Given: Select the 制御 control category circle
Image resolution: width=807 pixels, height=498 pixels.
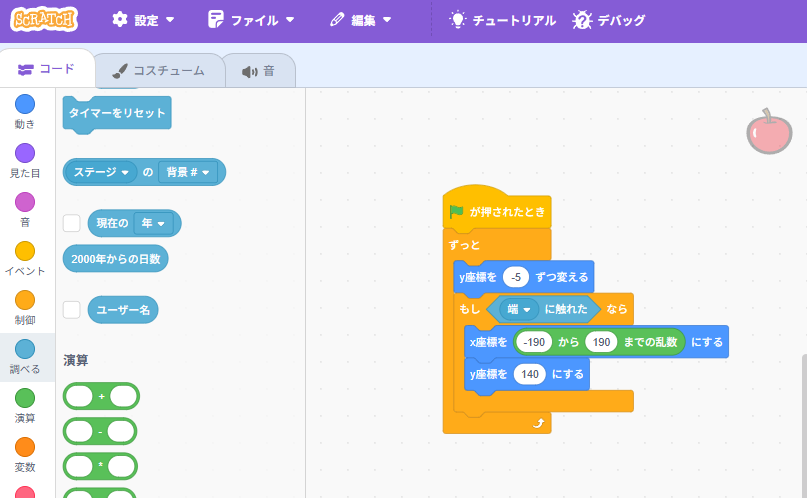Looking at the screenshot, I should click(x=25, y=300).
